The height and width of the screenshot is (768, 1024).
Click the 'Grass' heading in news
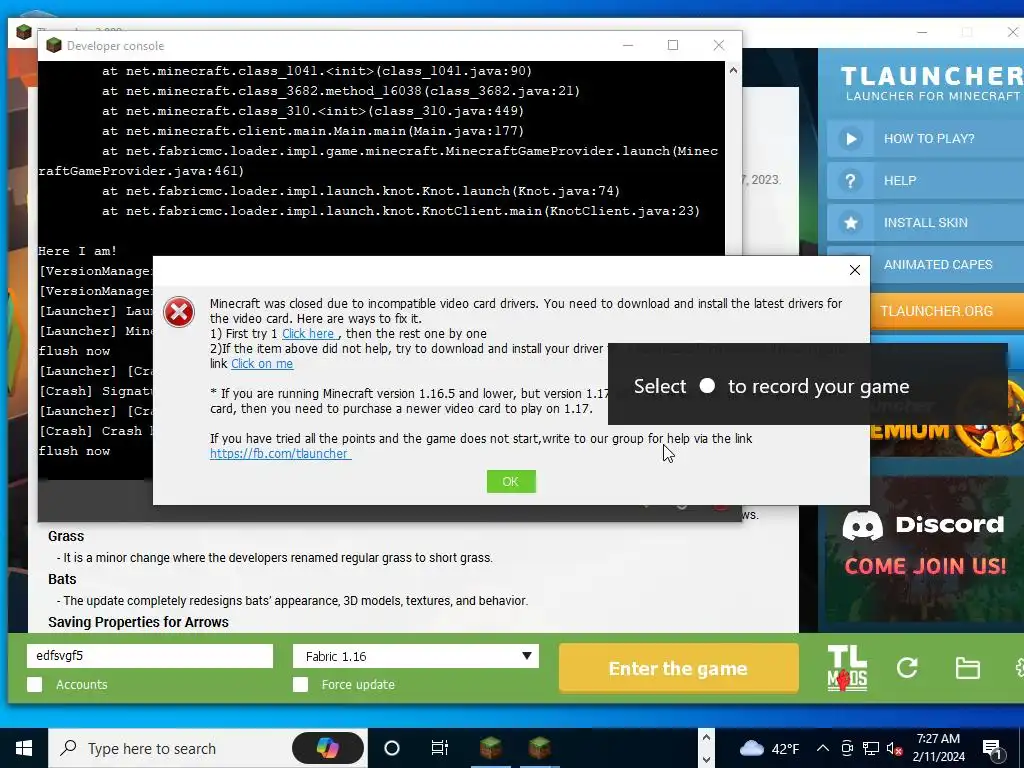pos(66,536)
